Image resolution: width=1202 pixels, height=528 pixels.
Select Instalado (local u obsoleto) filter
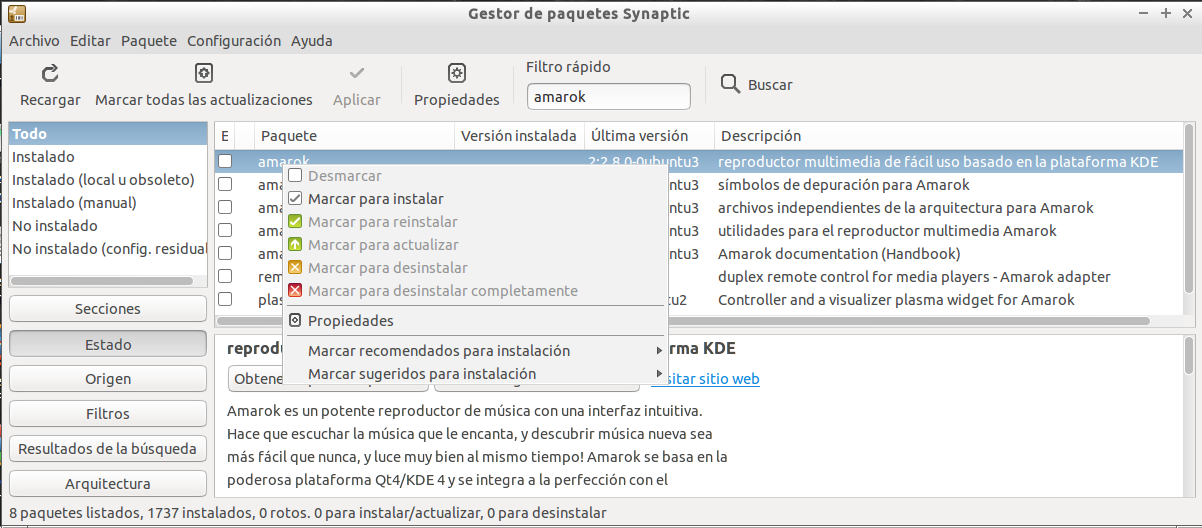tap(108, 180)
